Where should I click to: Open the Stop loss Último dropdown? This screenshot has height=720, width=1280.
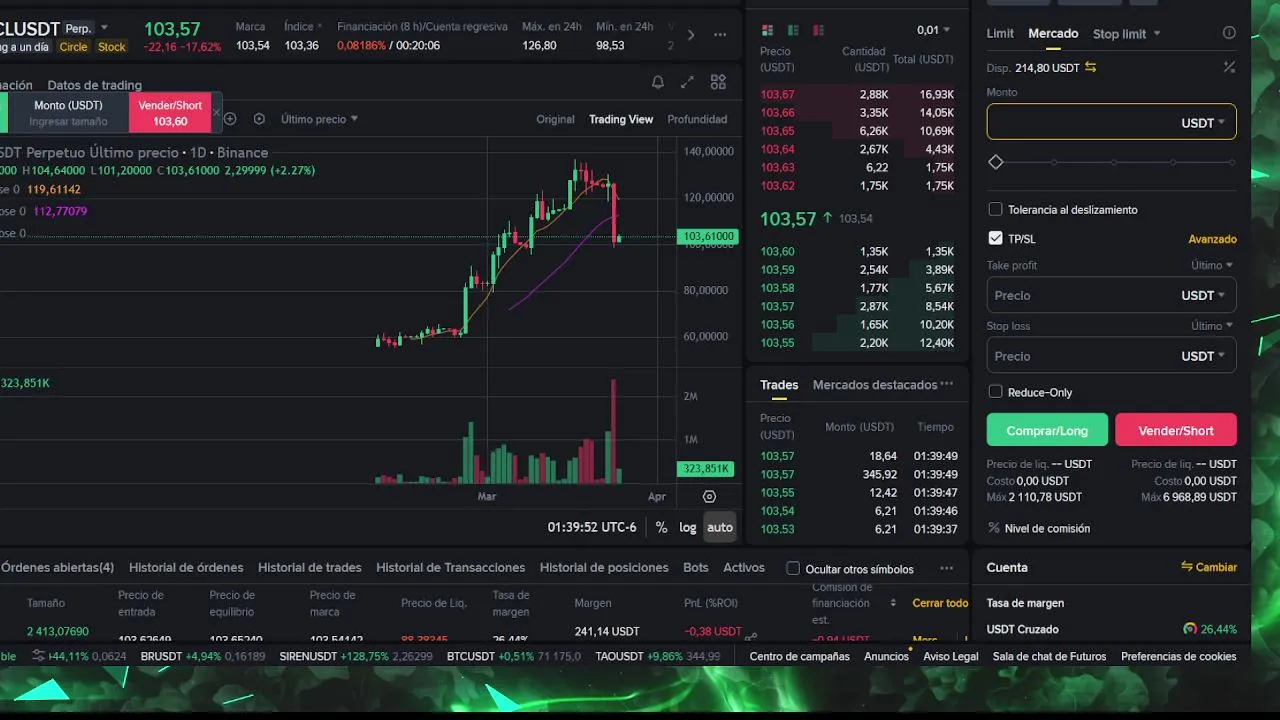(x=1212, y=326)
